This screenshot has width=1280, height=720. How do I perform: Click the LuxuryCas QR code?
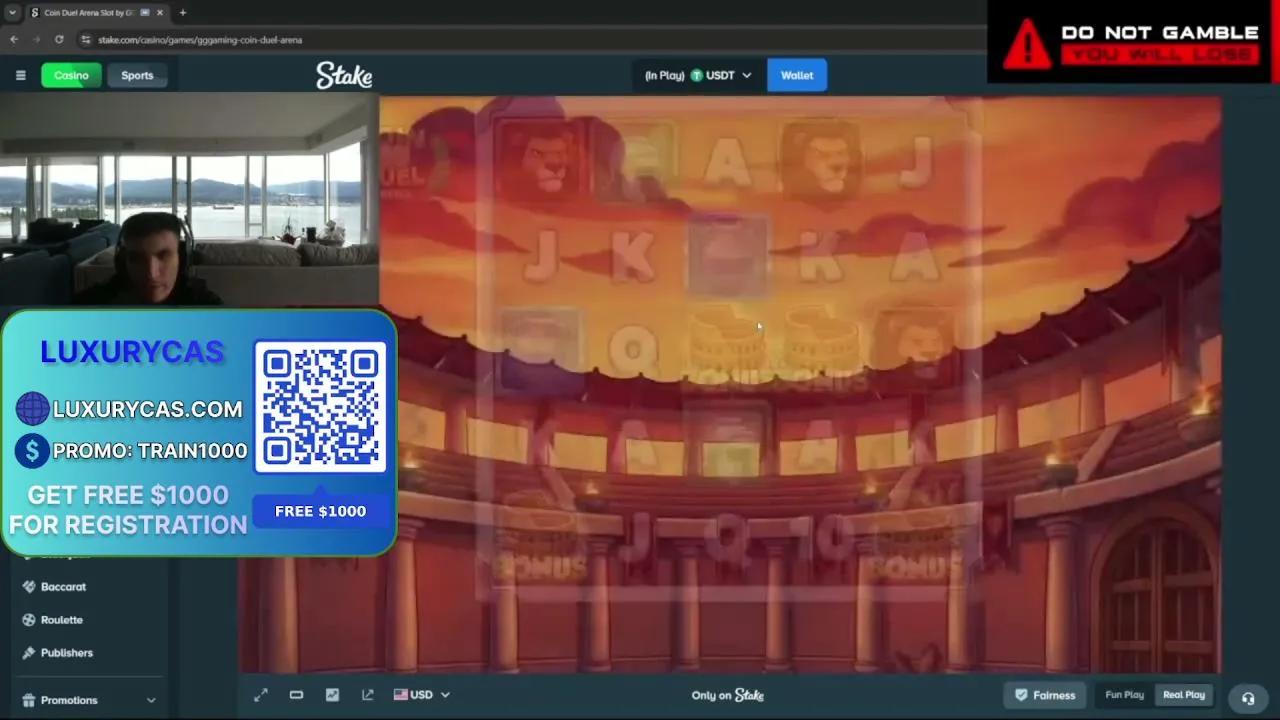click(x=320, y=407)
